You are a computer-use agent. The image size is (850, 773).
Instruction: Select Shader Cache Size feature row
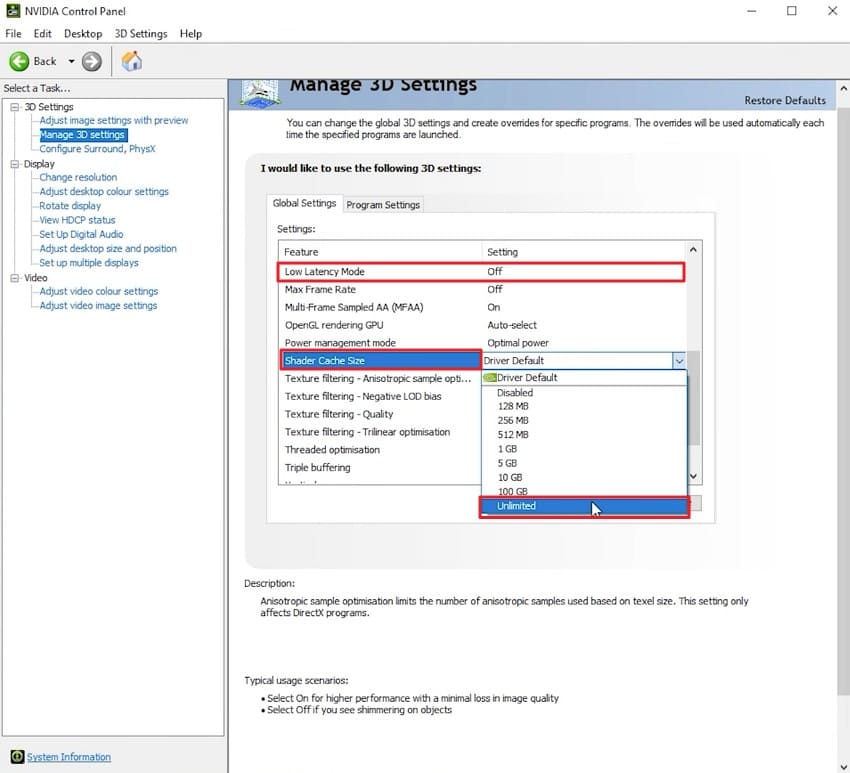coord(381,360)
